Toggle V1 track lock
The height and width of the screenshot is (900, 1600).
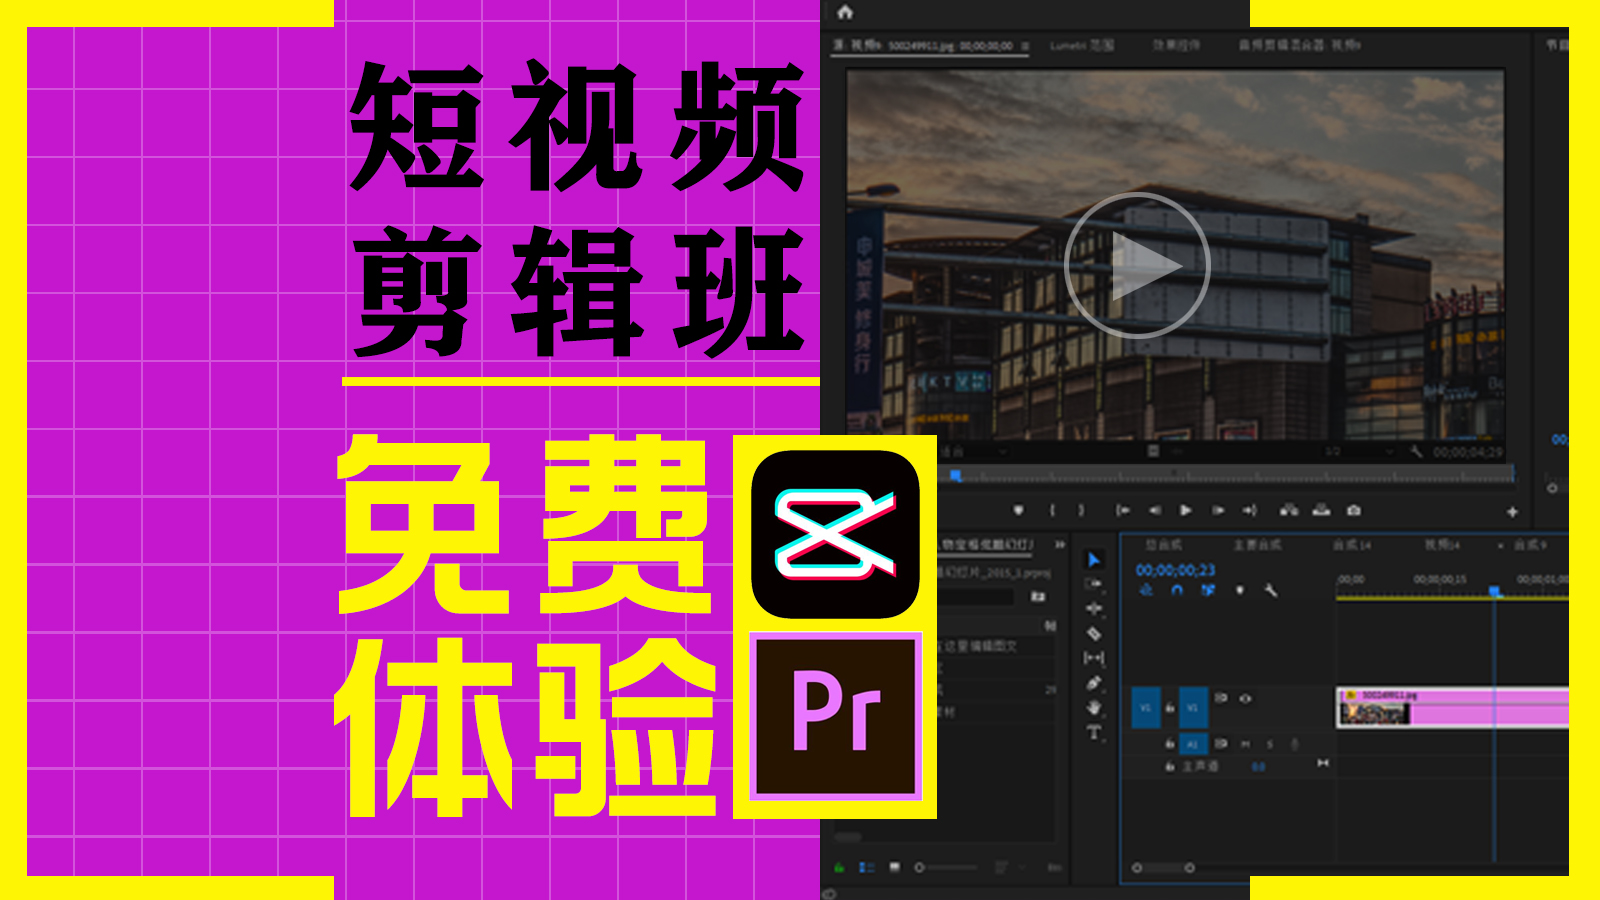(1170, 708)
